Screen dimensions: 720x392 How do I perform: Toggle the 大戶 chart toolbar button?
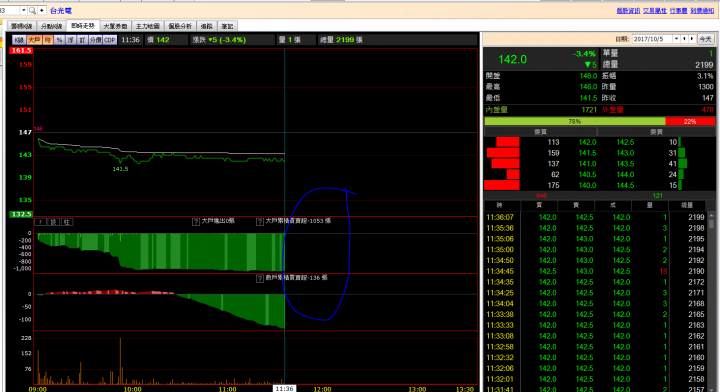(x=34, y=40)
